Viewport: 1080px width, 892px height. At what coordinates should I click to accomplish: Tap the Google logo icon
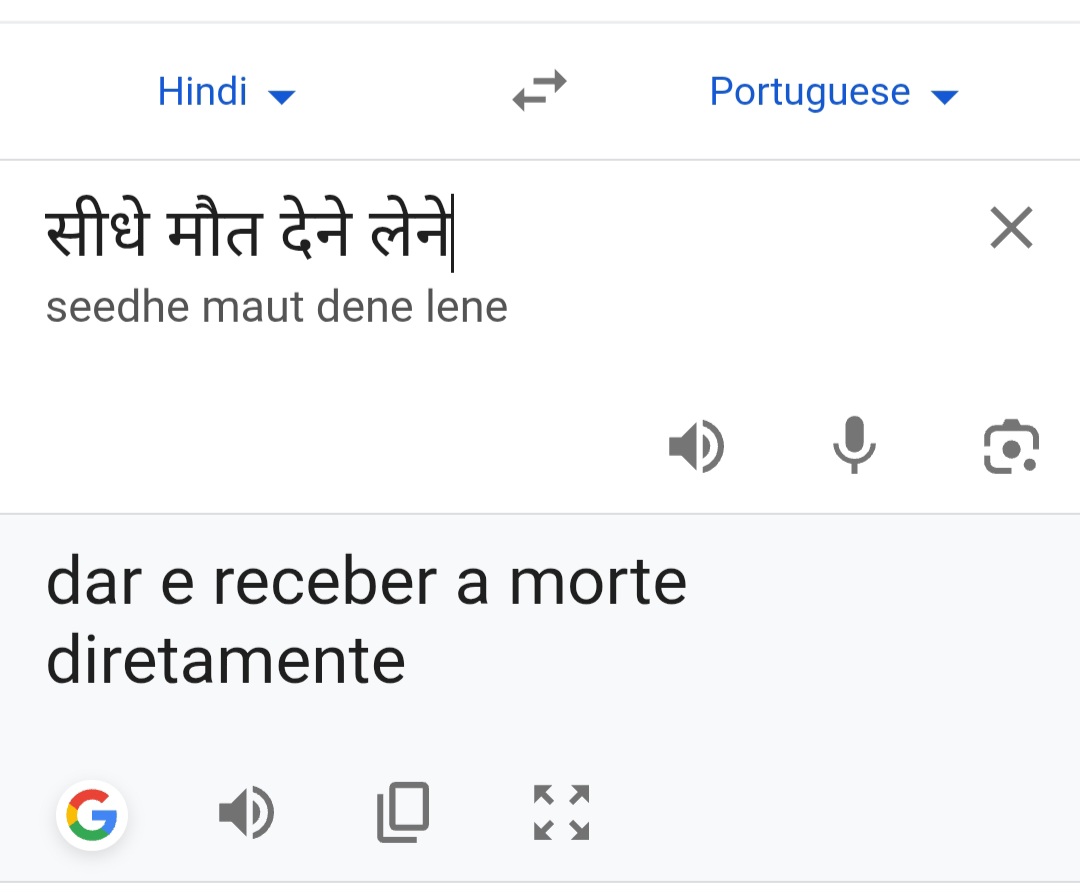[92, 816]
